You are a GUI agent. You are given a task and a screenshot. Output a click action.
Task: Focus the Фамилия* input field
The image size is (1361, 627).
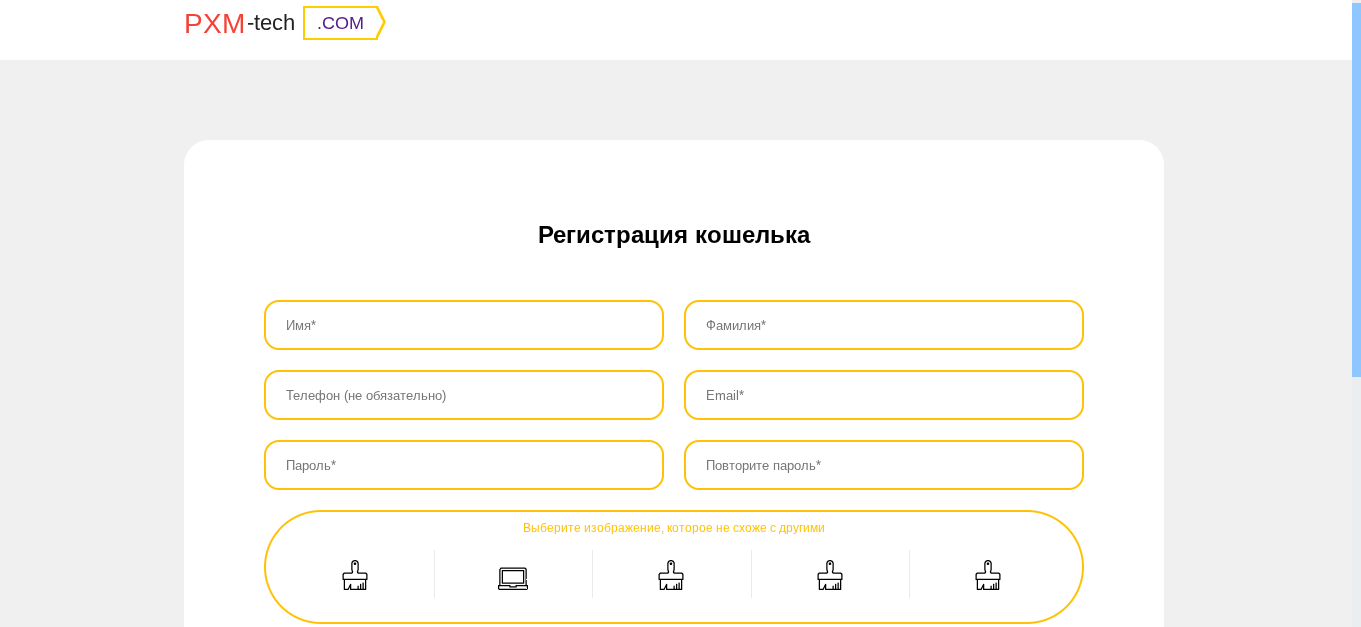(x=884, y=325)
